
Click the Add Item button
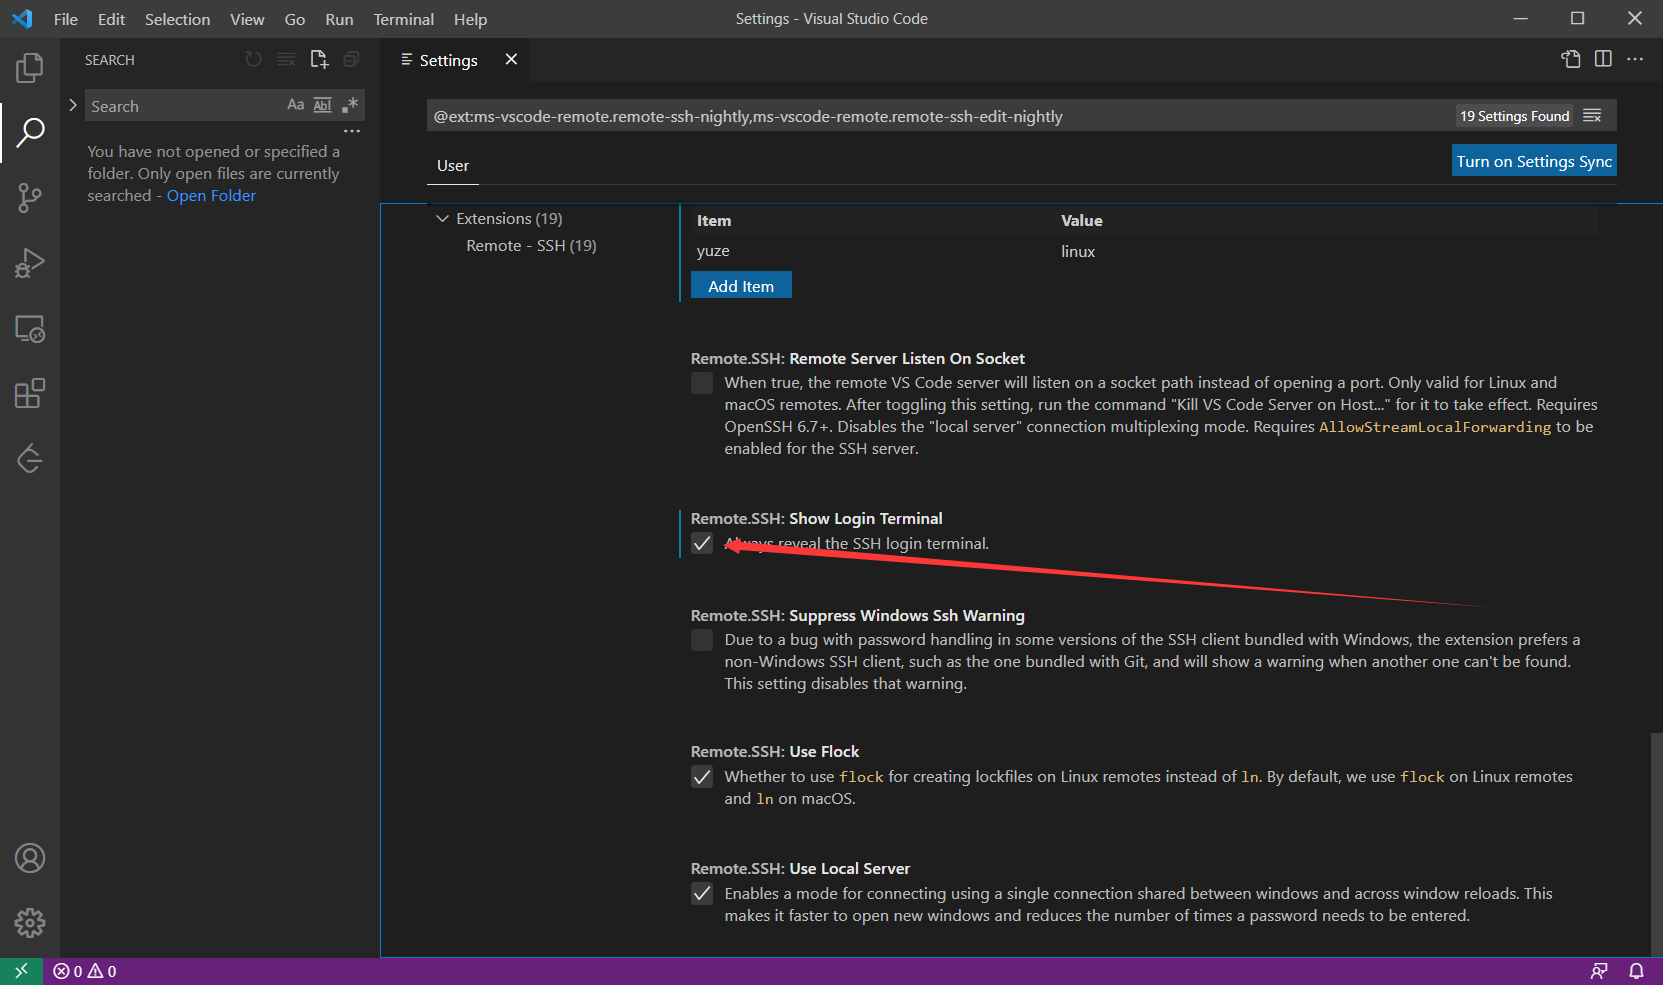[x=741, y=285]
